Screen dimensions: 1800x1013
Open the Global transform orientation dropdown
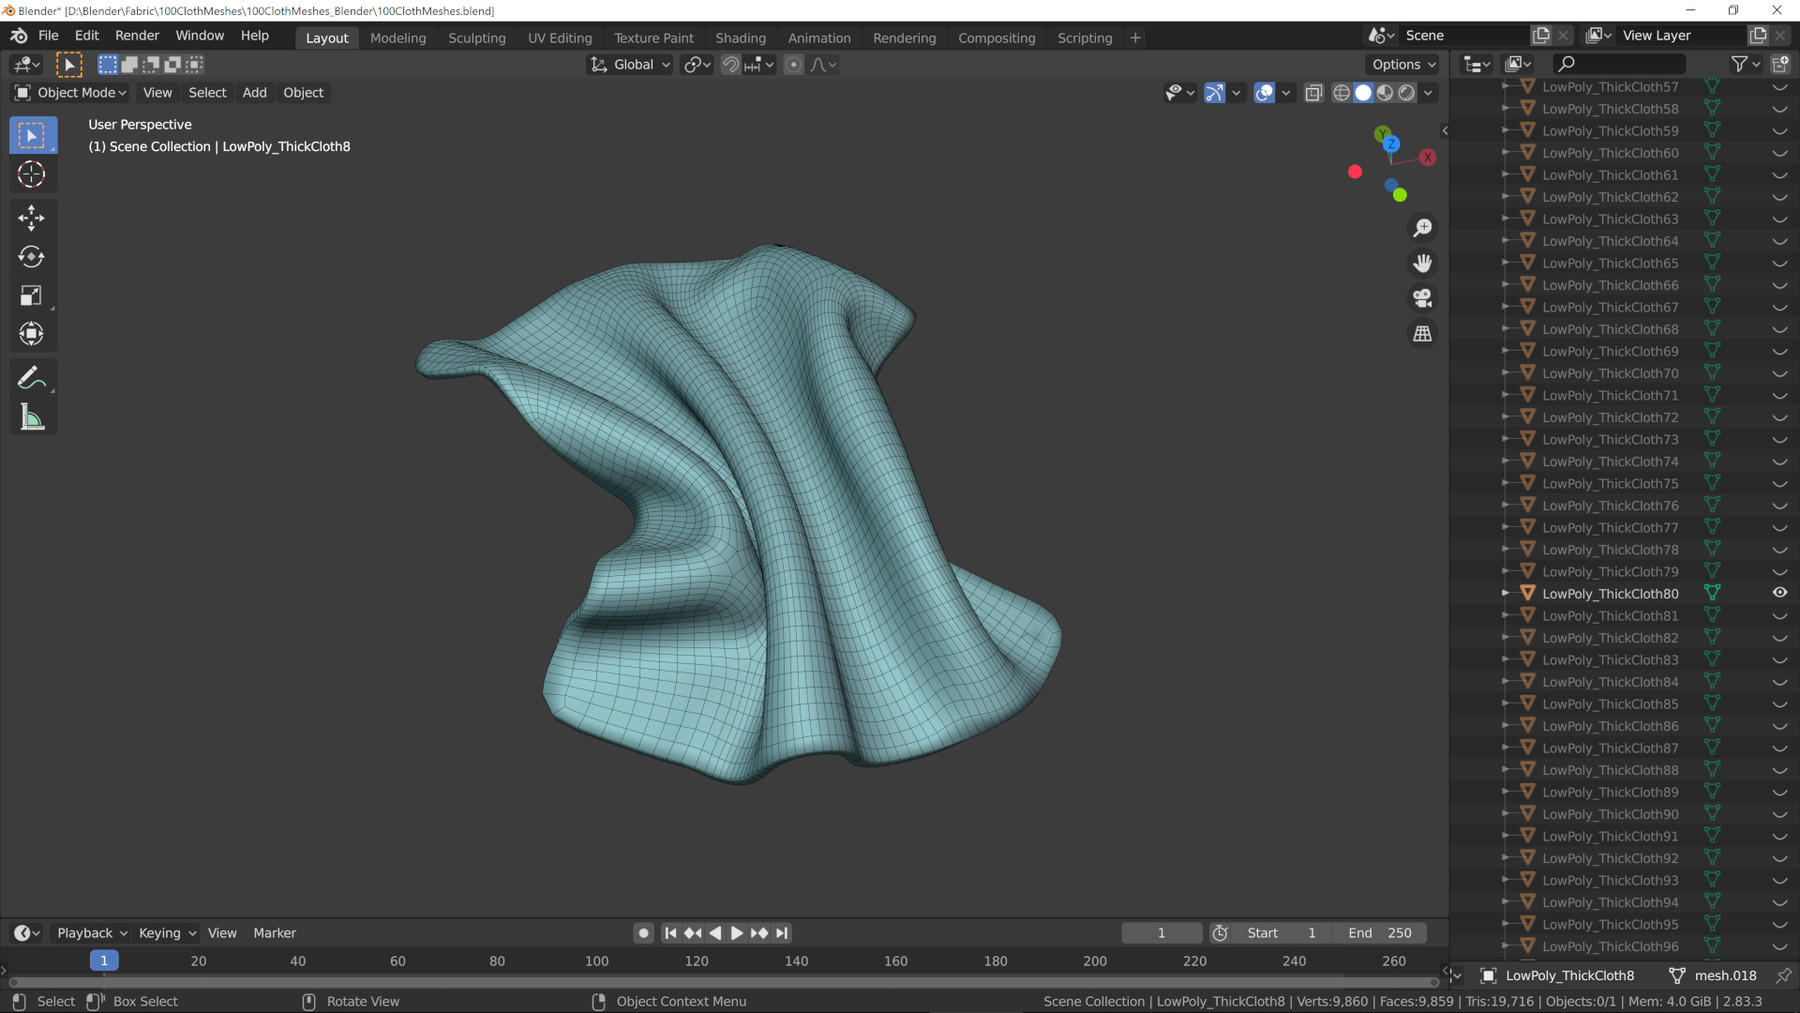point(631,65)
